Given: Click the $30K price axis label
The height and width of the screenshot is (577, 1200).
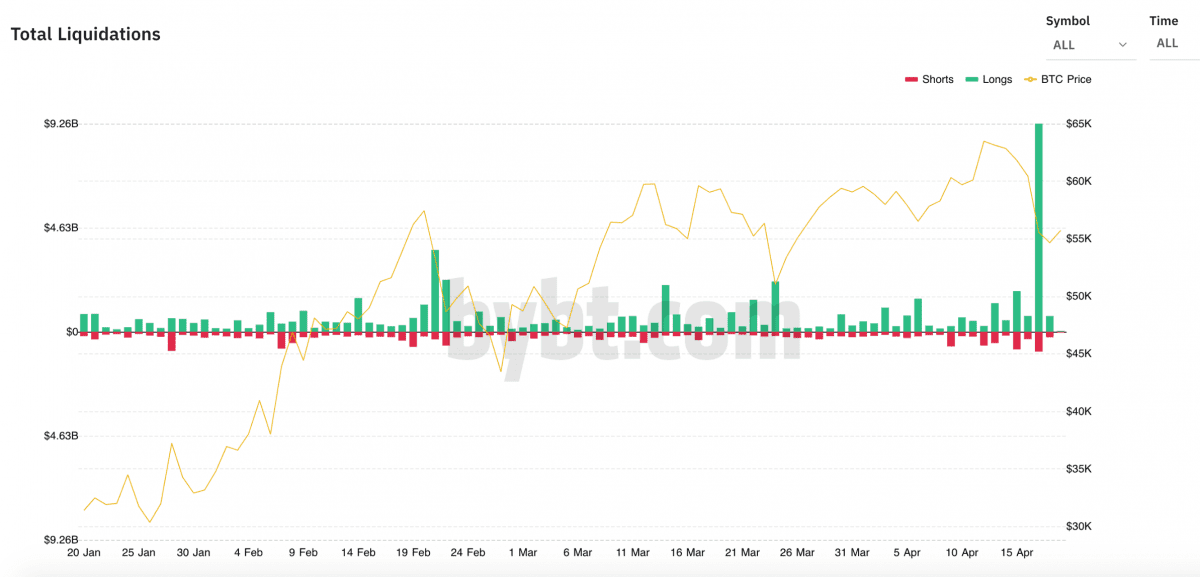Looking at the screenshot, I should pos(1080,527).
